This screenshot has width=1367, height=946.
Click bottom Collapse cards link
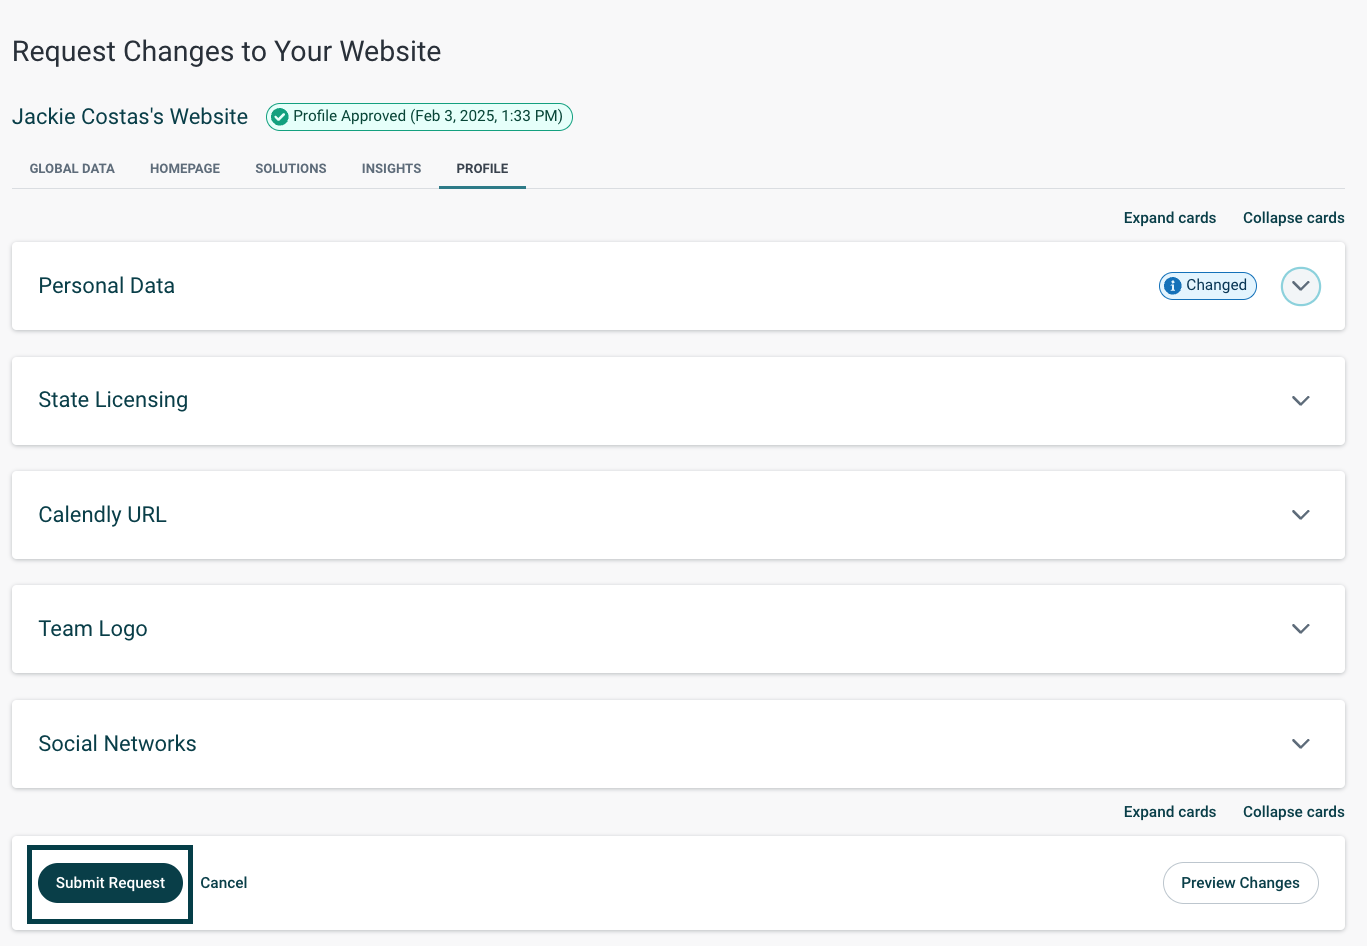point(1293,812)
